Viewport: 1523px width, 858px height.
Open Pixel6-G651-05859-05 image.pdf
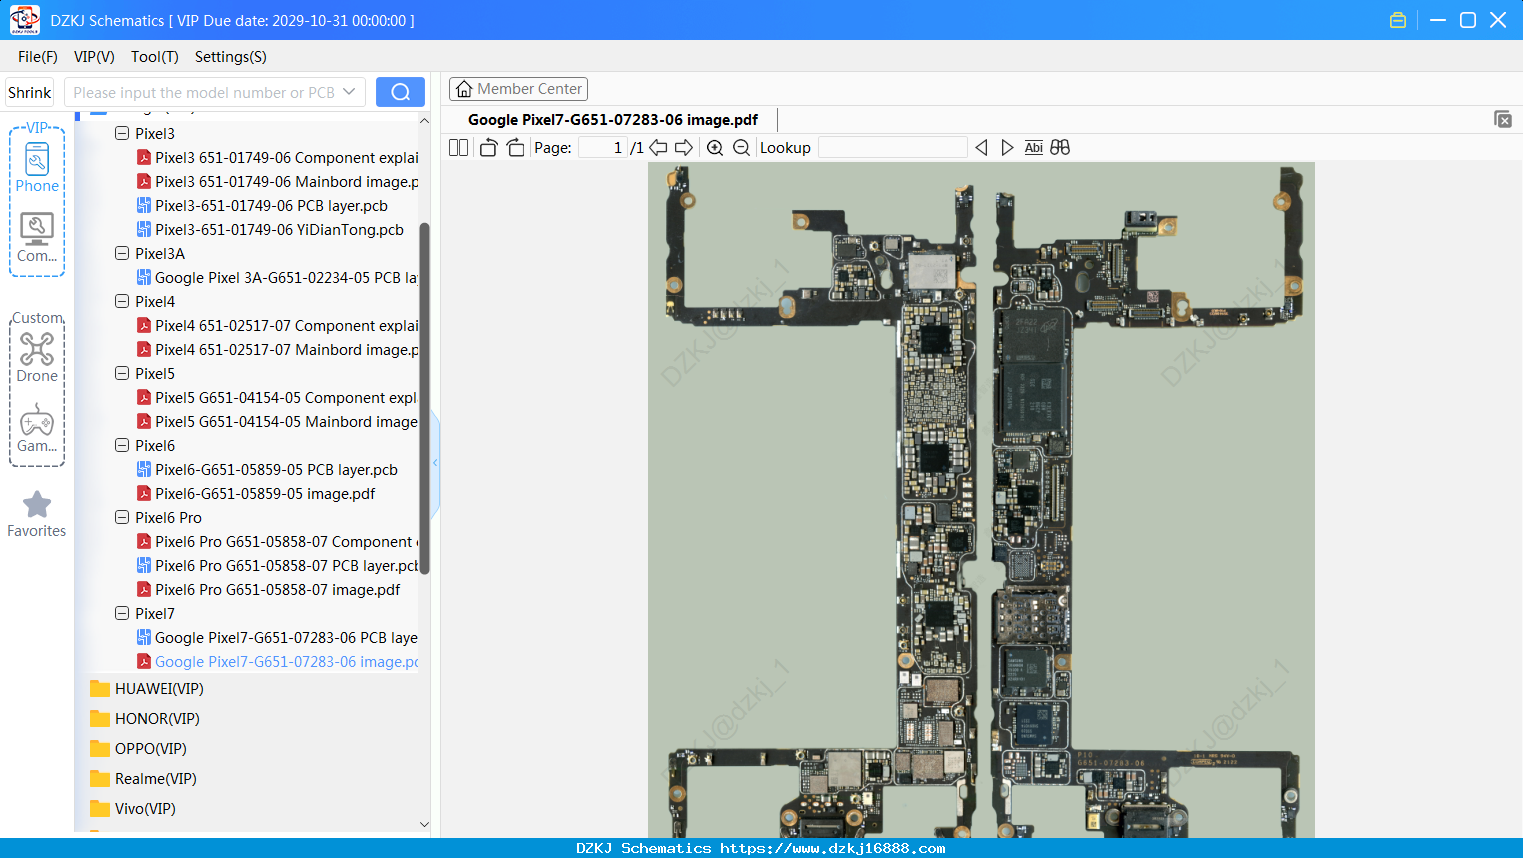(256, 493)
